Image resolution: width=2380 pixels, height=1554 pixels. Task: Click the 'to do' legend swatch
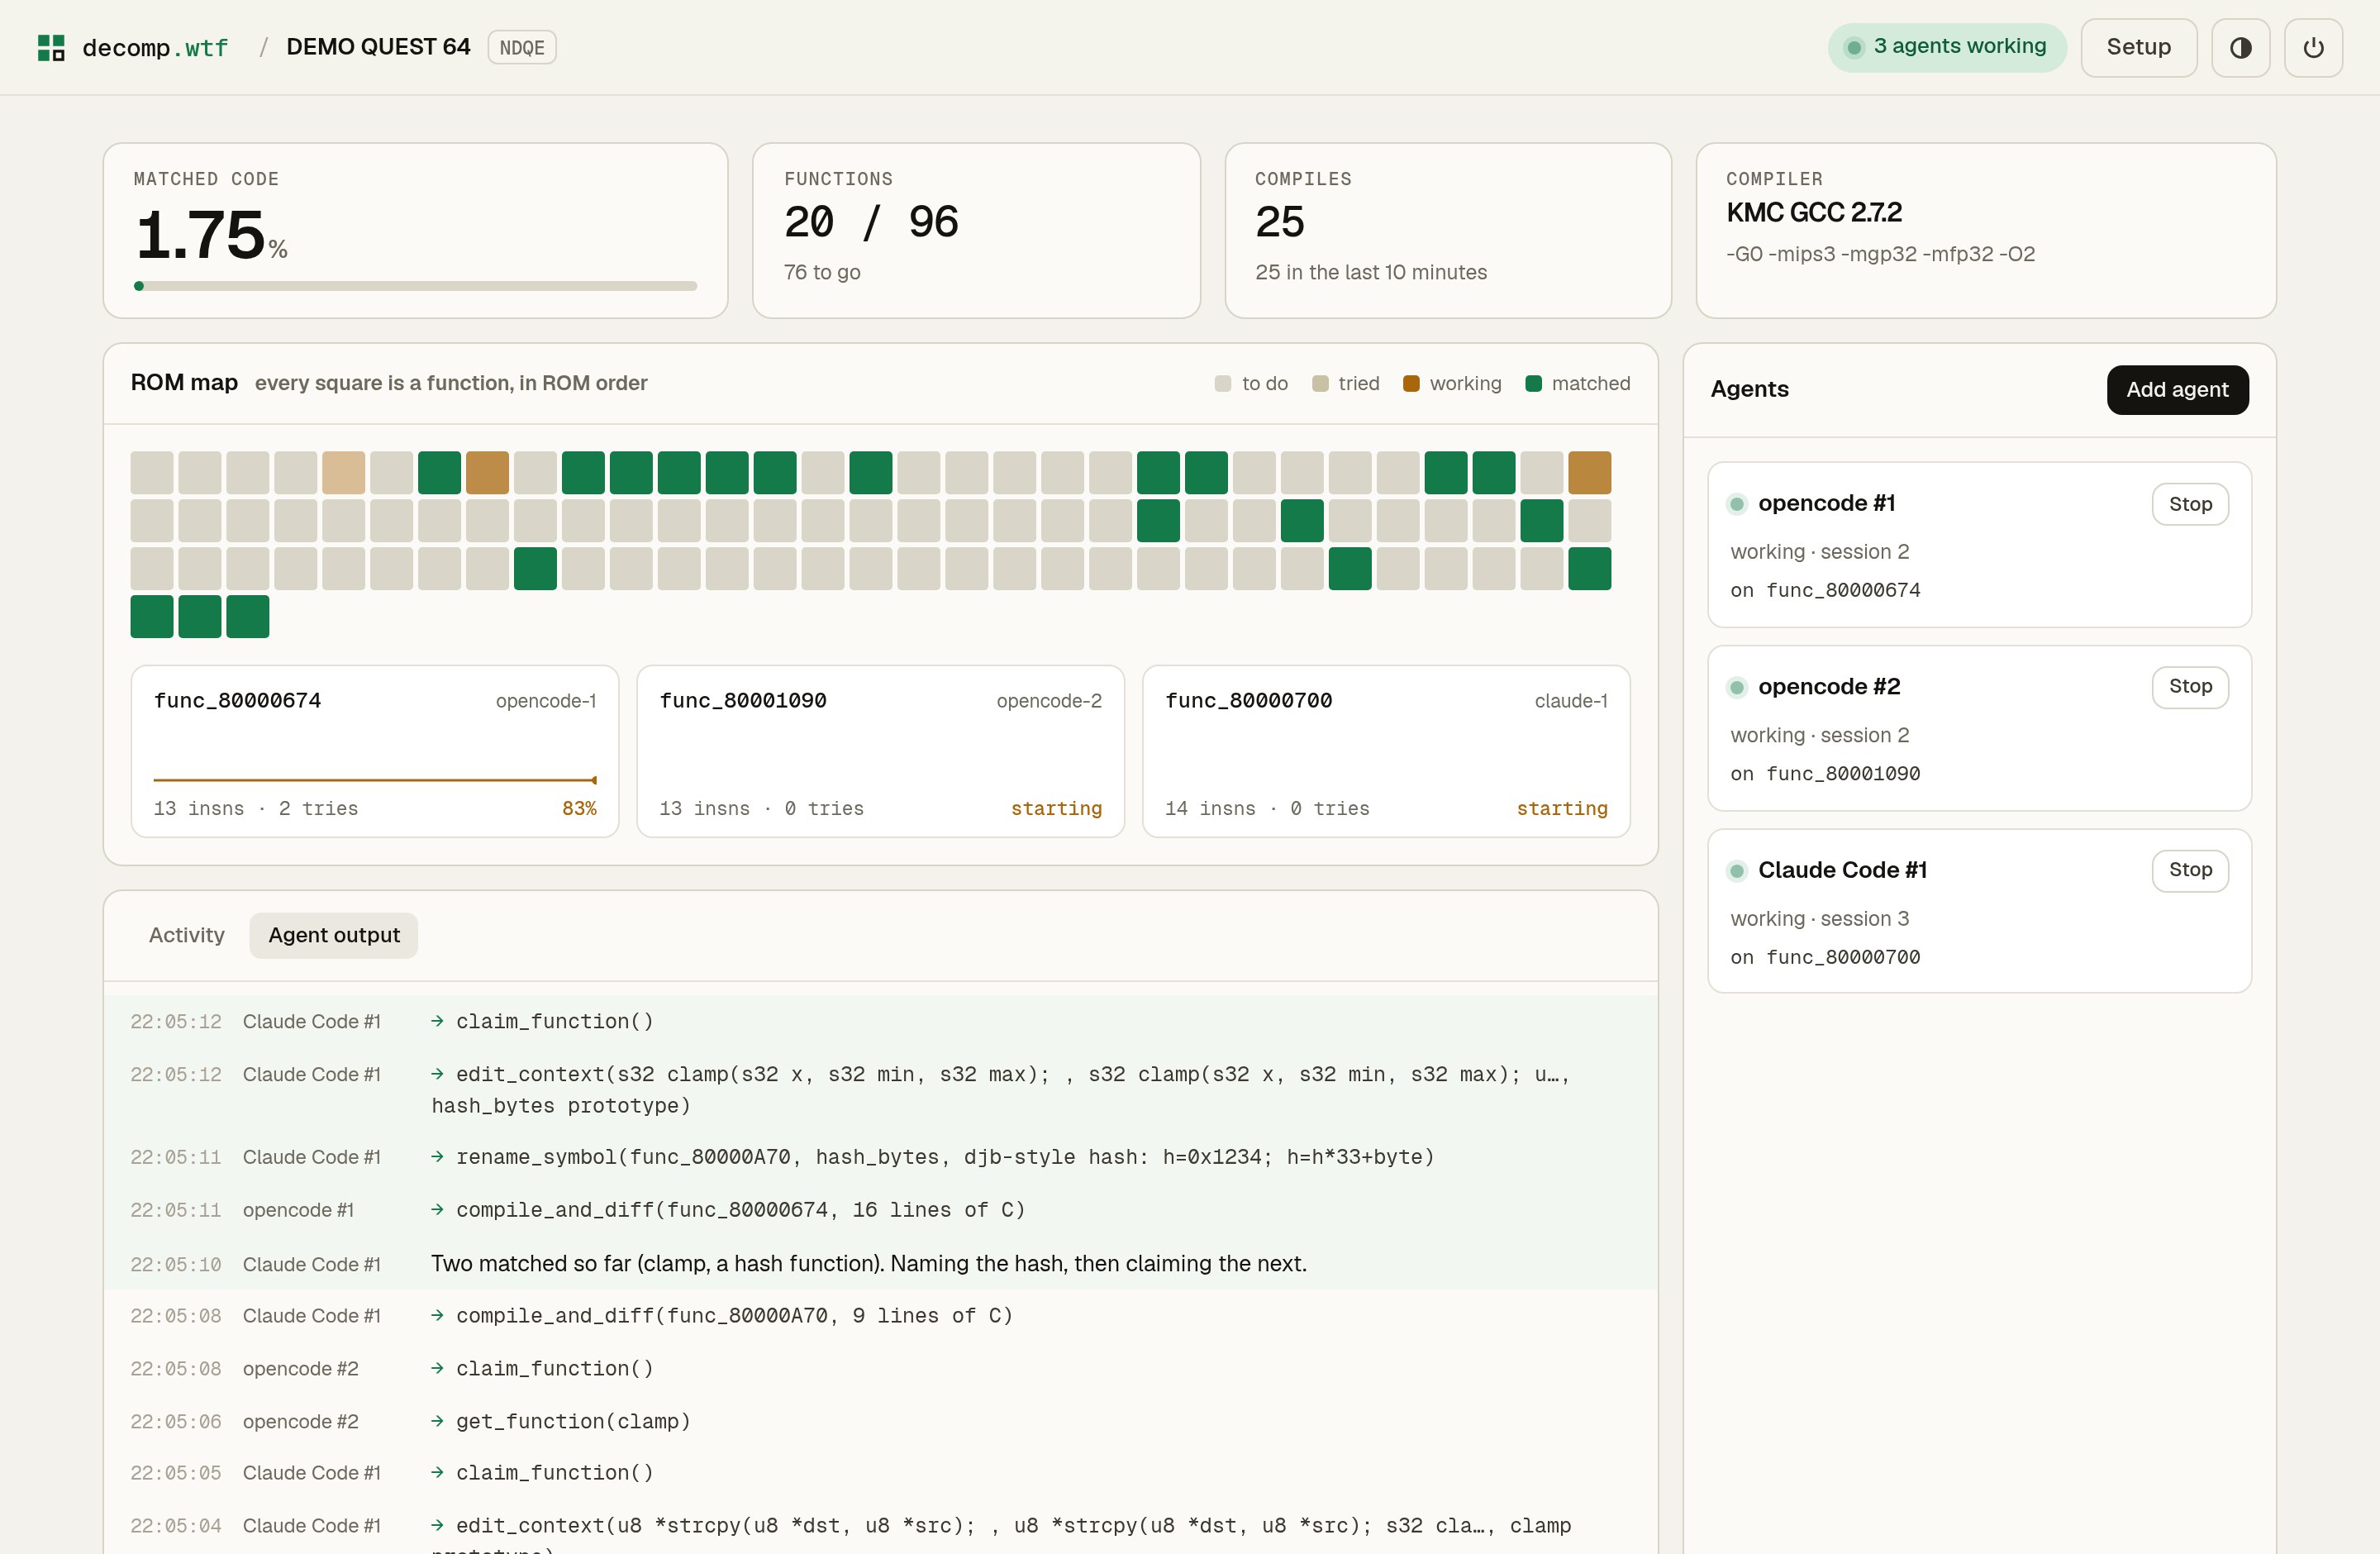[x=1222, y=384]
